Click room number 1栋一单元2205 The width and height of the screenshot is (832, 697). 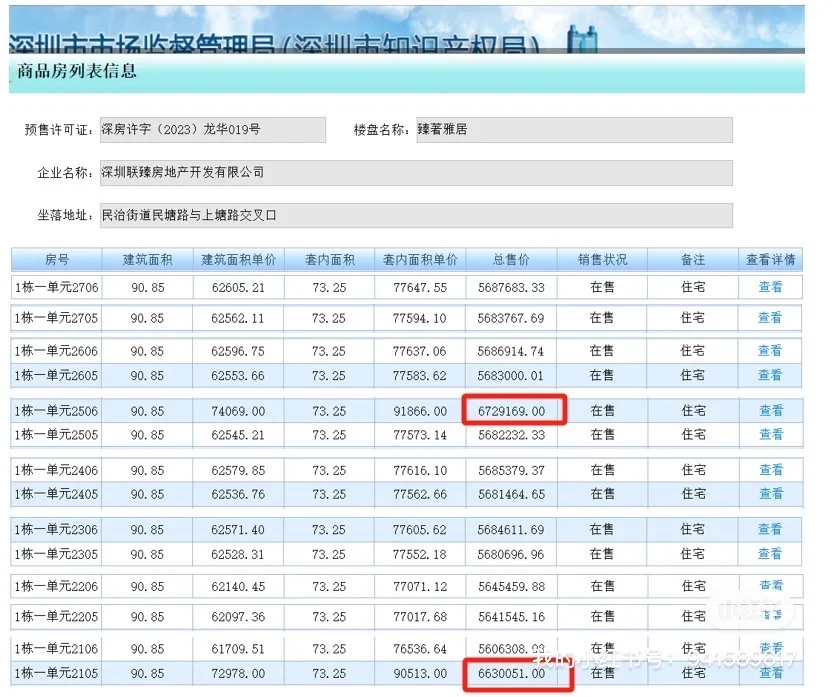56,617
